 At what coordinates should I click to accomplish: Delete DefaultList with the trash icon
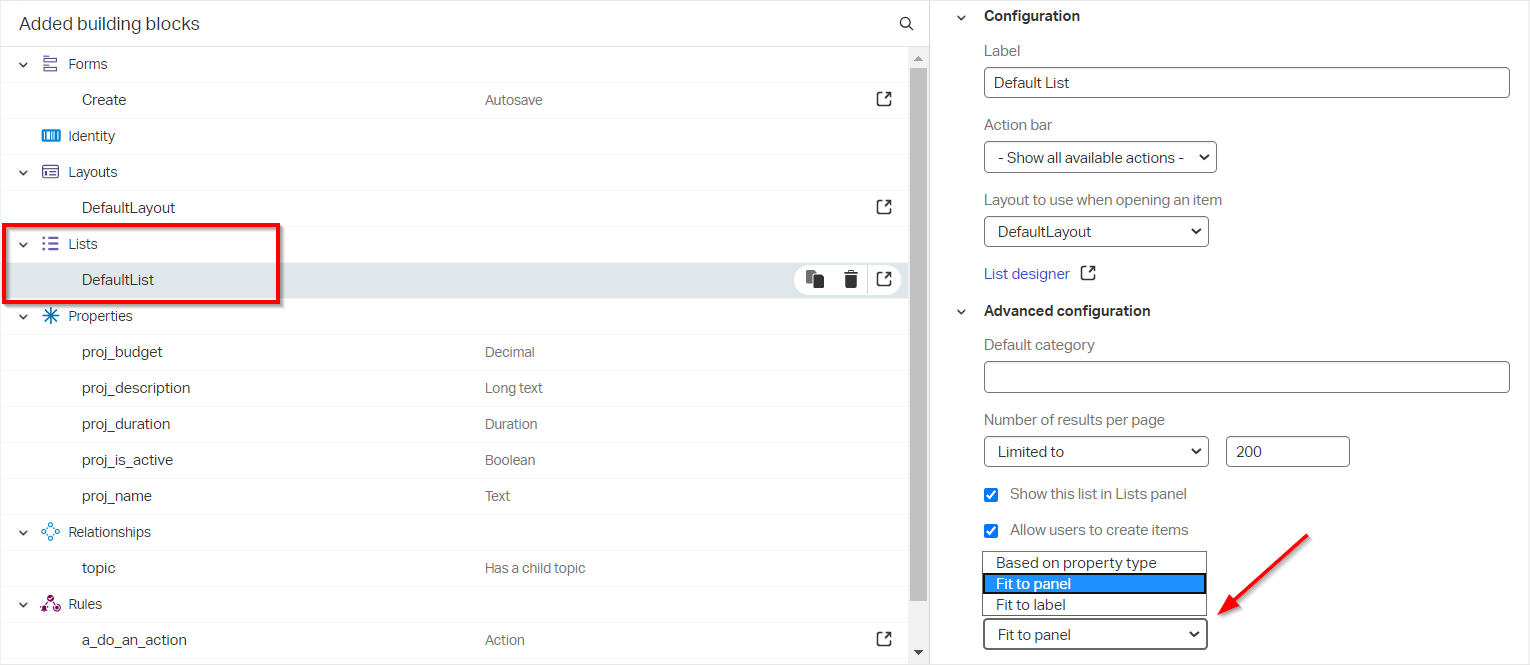point(850,280)
